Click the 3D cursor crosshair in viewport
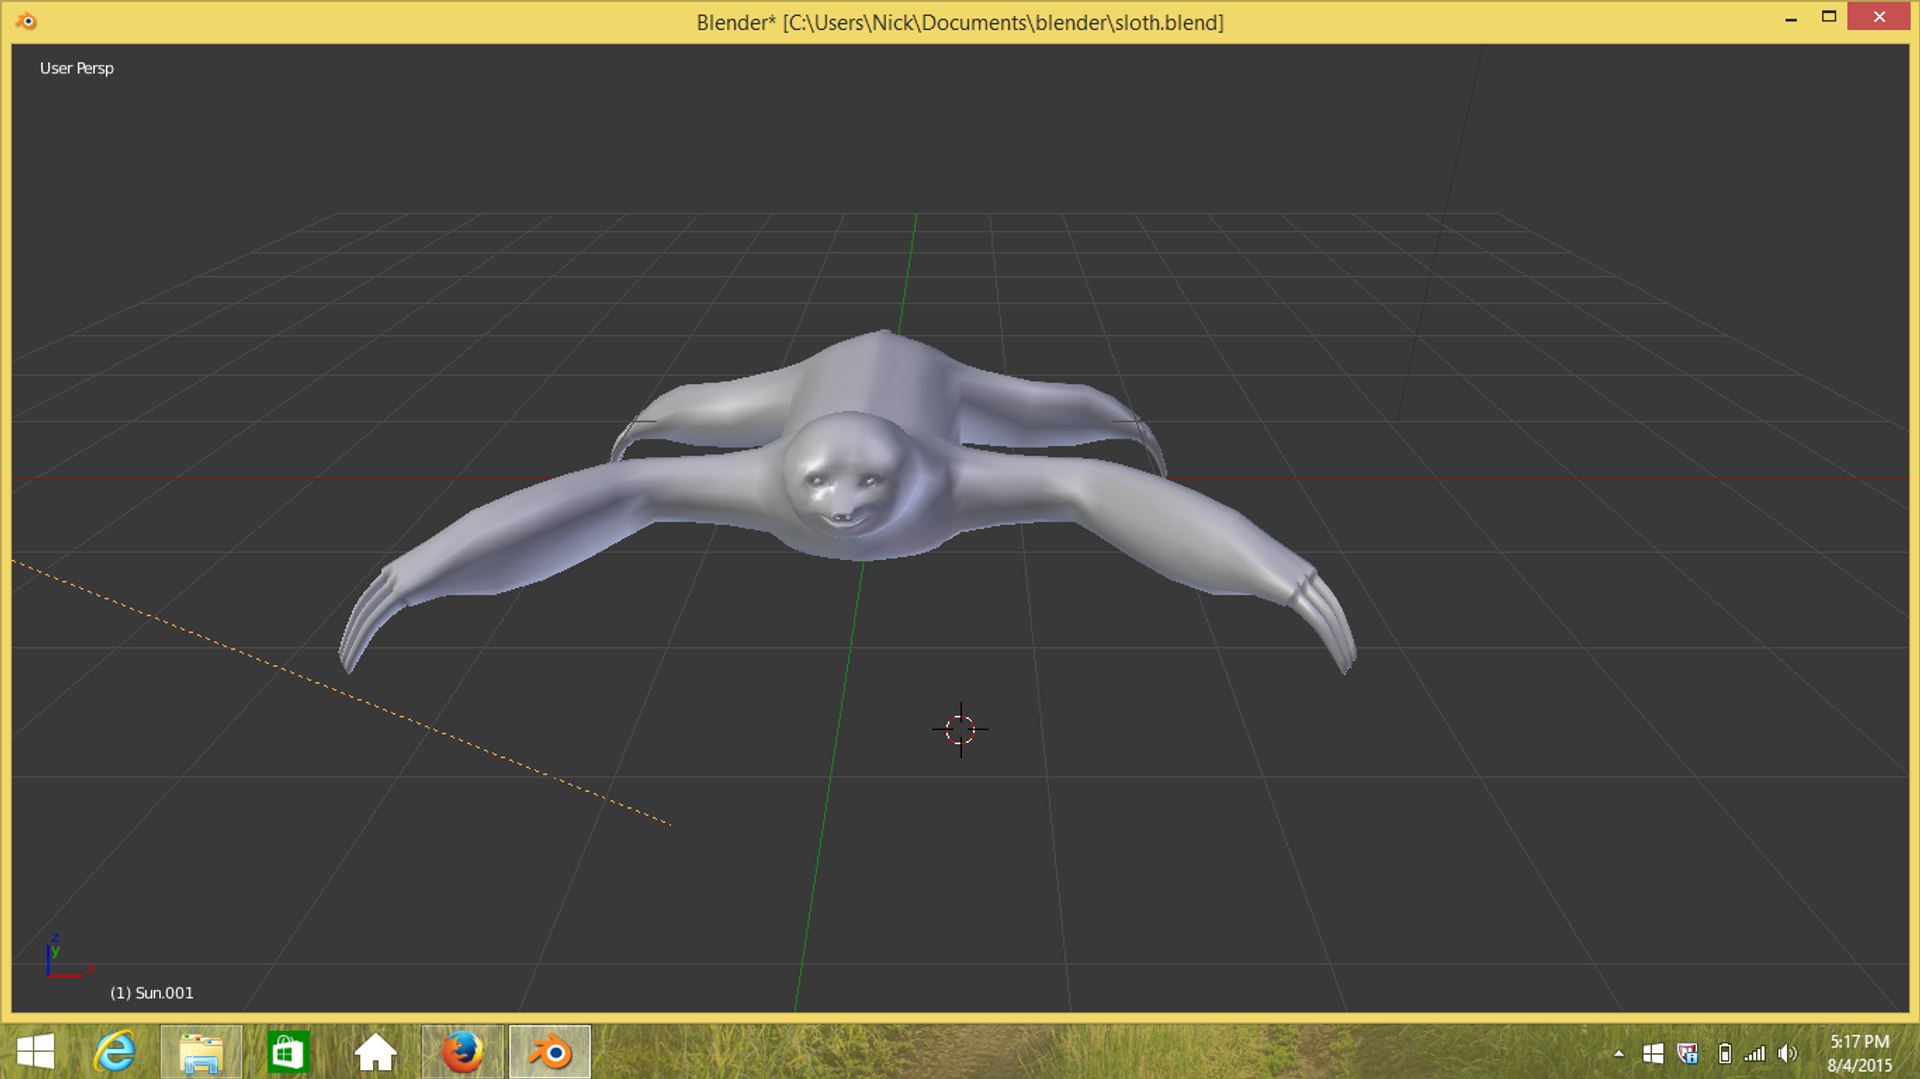 coord(961,730)
